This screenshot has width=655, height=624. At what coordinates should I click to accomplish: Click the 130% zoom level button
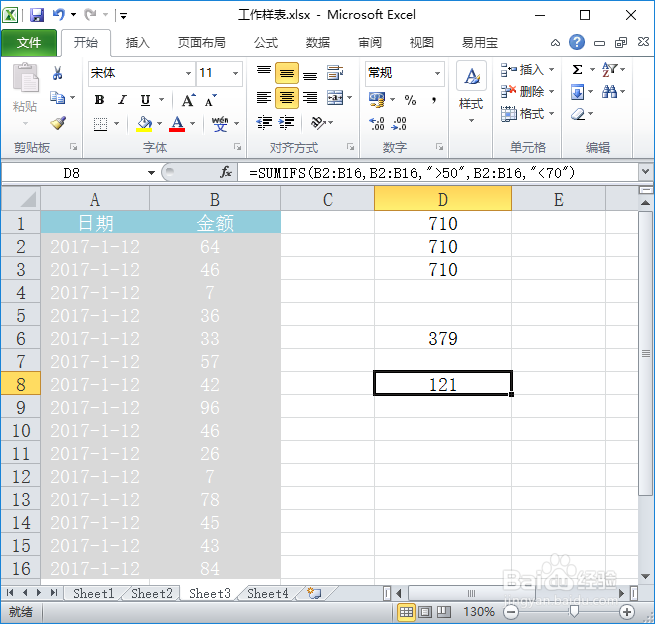coord(479,612)
